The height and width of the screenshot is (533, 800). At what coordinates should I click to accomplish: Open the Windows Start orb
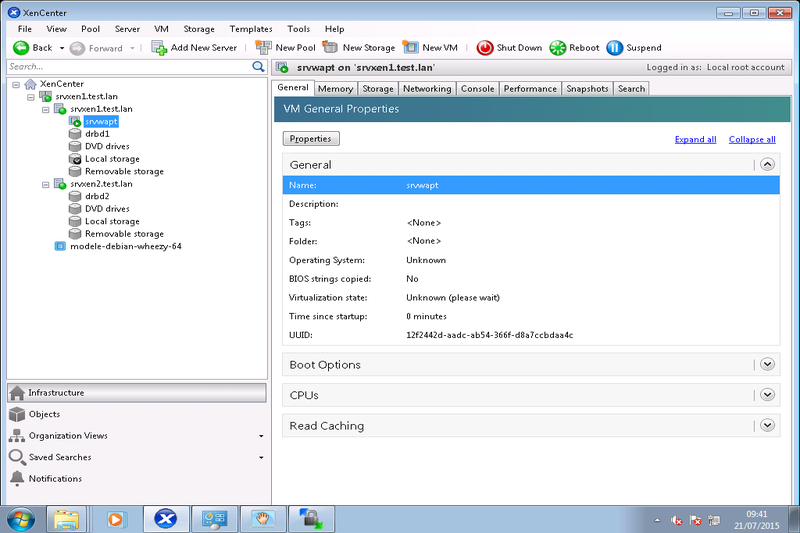(21, 520)
